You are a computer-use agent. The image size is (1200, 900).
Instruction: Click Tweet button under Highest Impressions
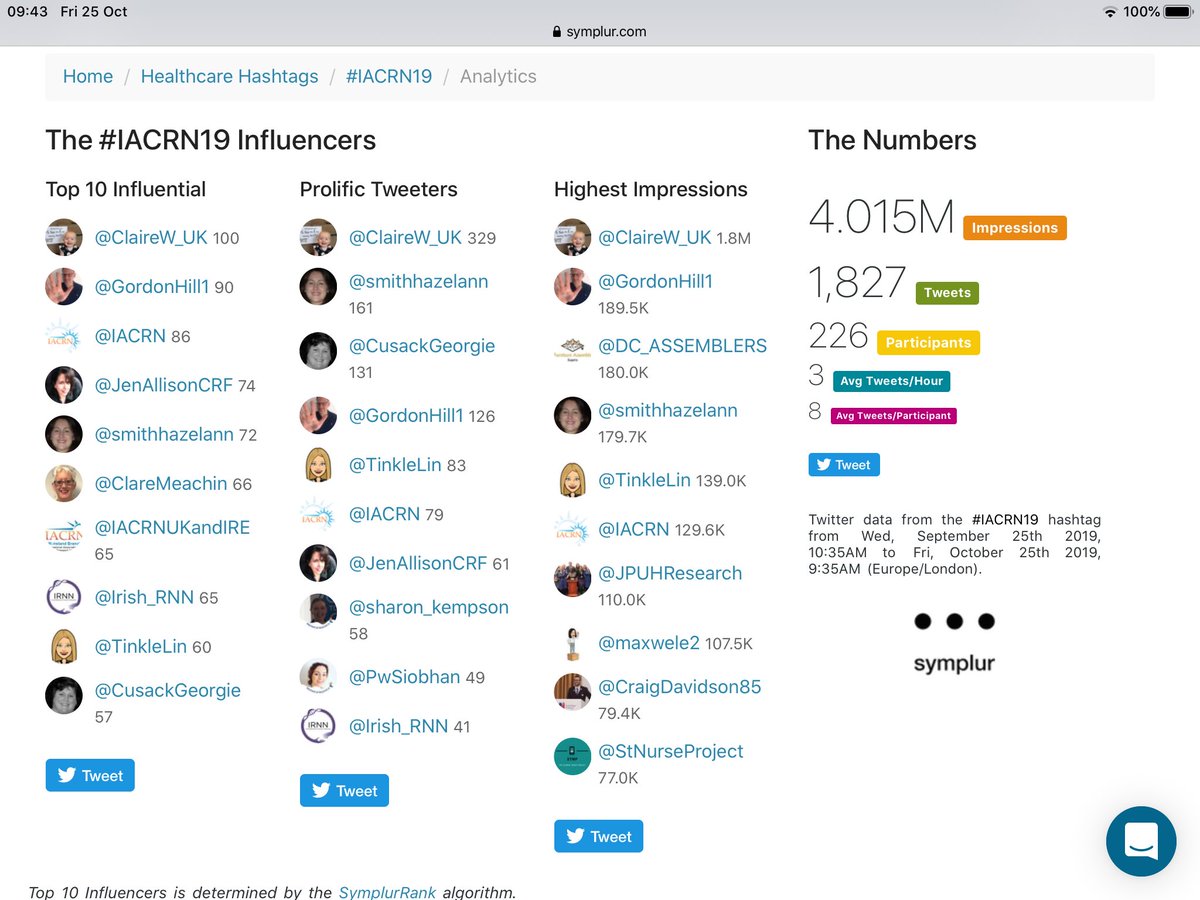pos(598,836)
